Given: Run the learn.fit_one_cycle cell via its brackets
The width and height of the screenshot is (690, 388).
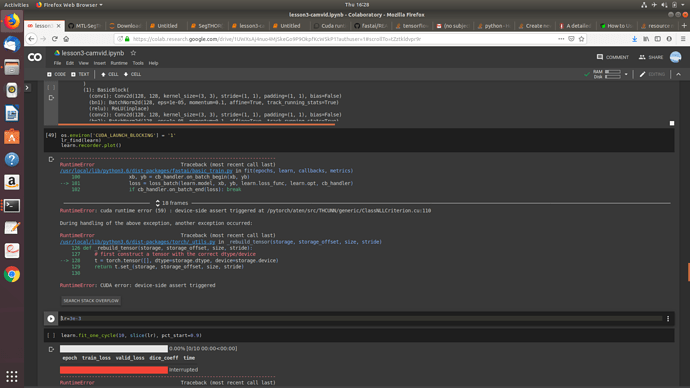Looking at the screenshot, I should click(x=51, y=335).
